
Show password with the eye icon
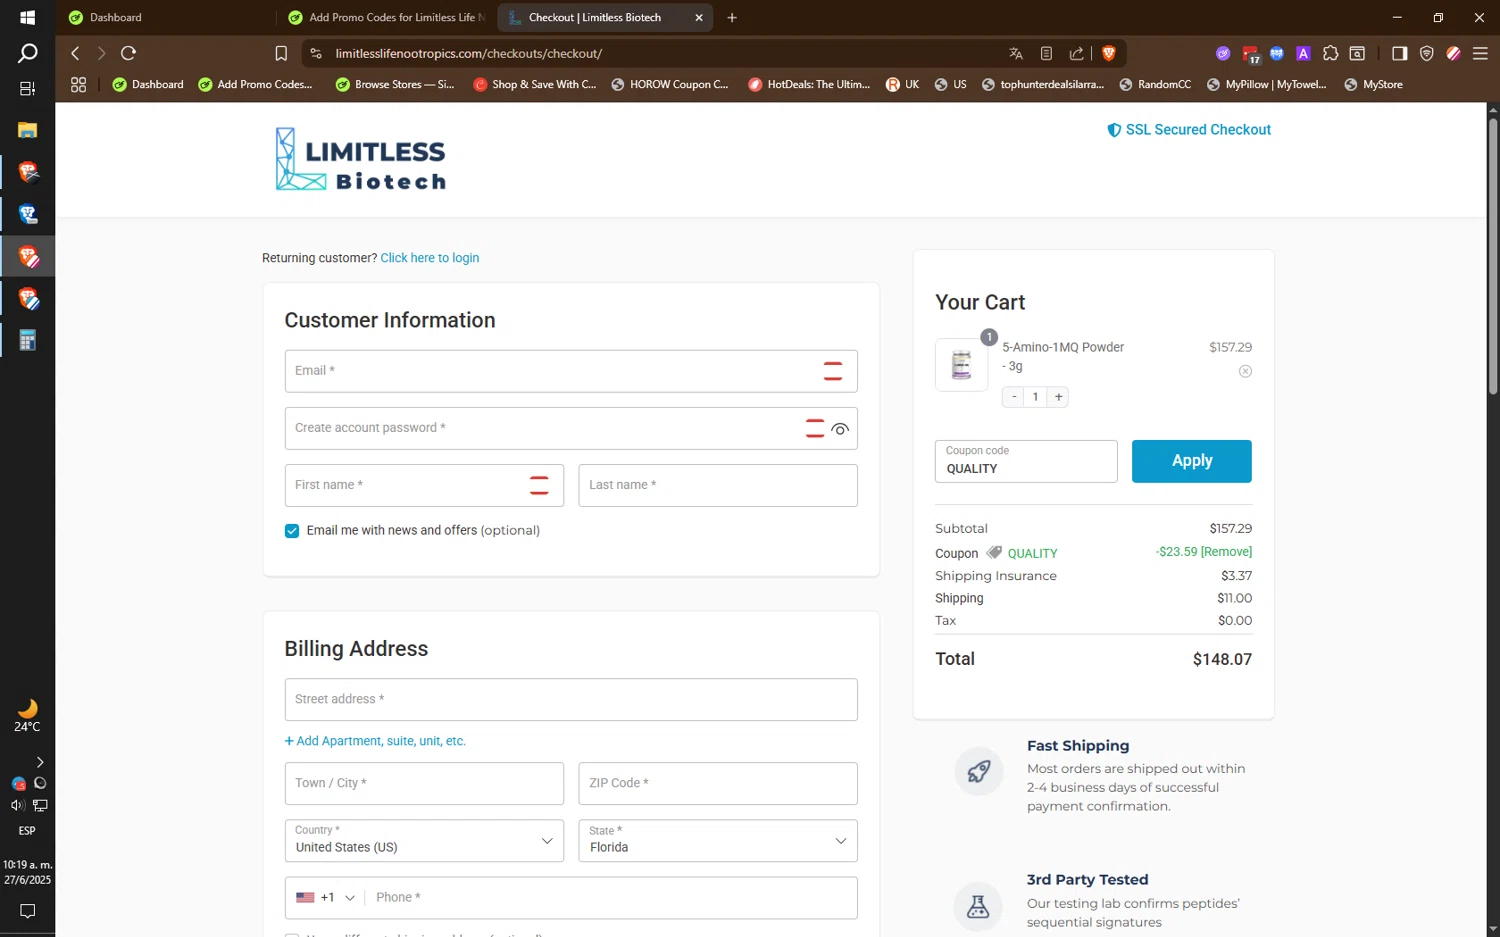point(840,429)
